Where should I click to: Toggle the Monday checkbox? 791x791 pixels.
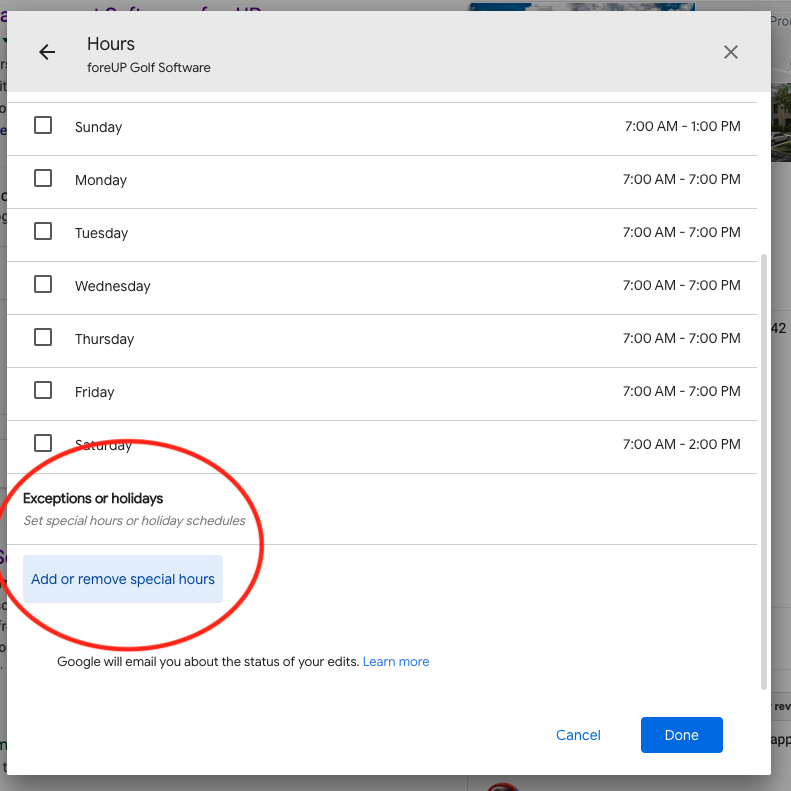click(x=43, y=178)
